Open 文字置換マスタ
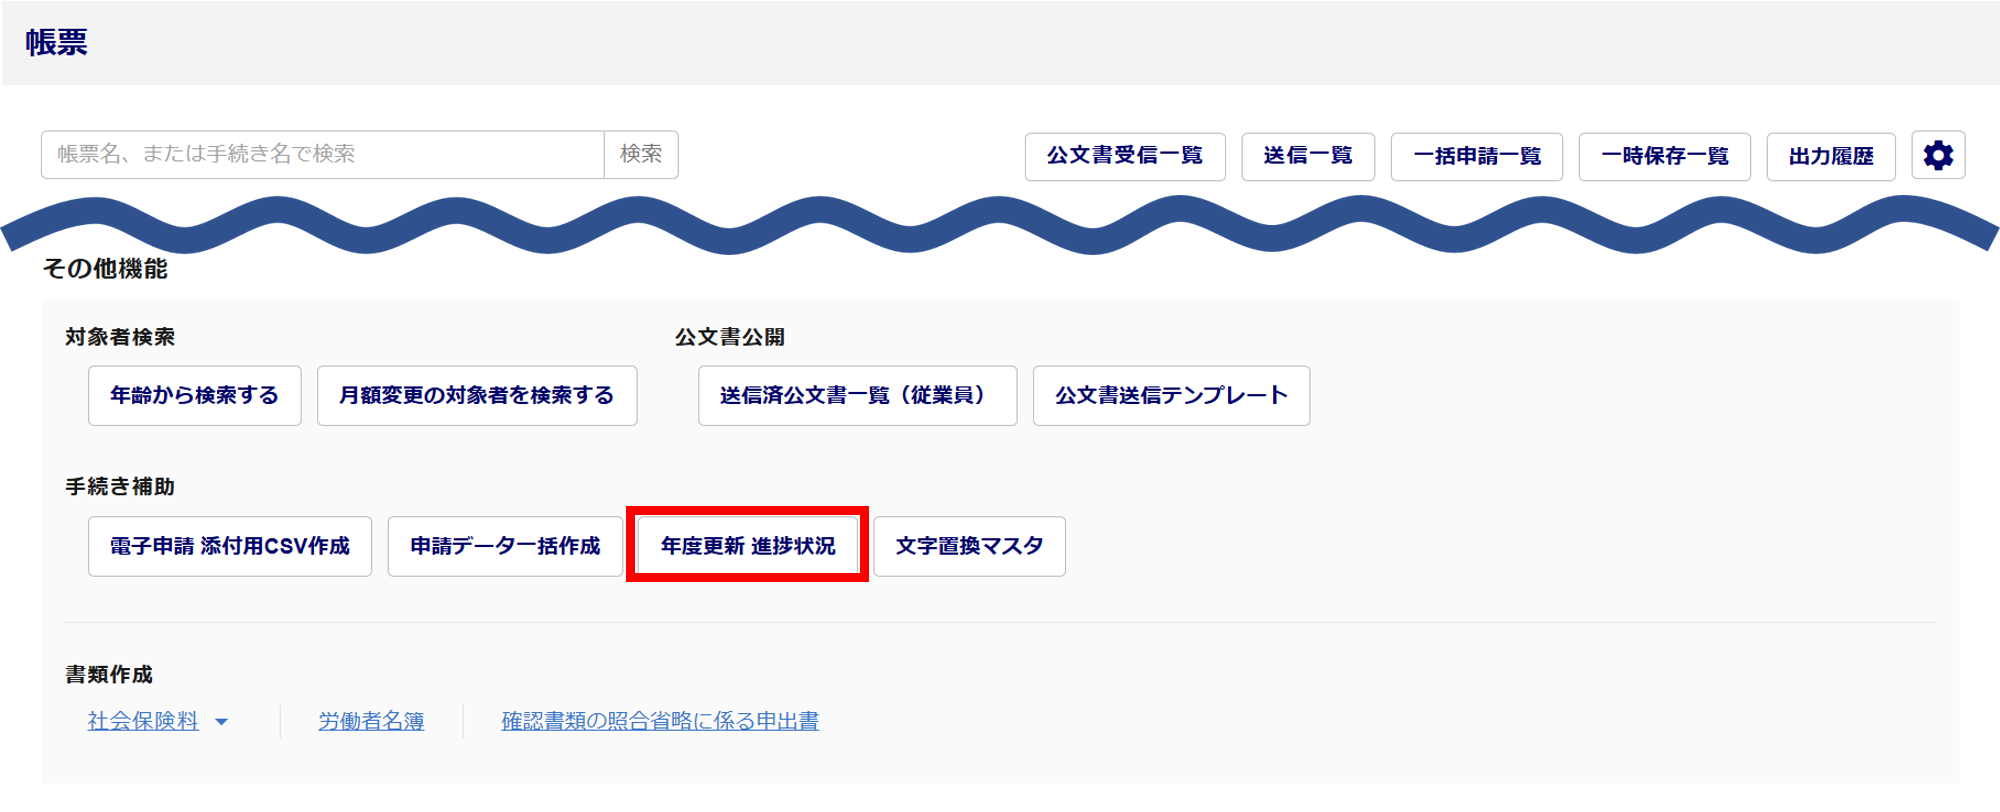 pos(969,546)
